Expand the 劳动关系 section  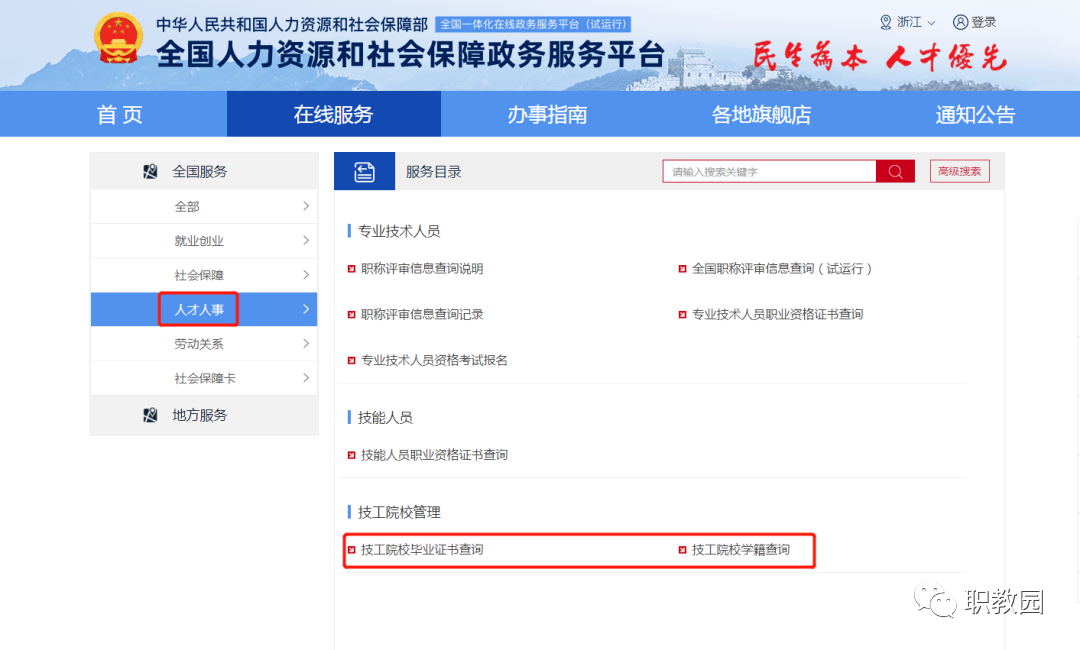click(198, 343)
